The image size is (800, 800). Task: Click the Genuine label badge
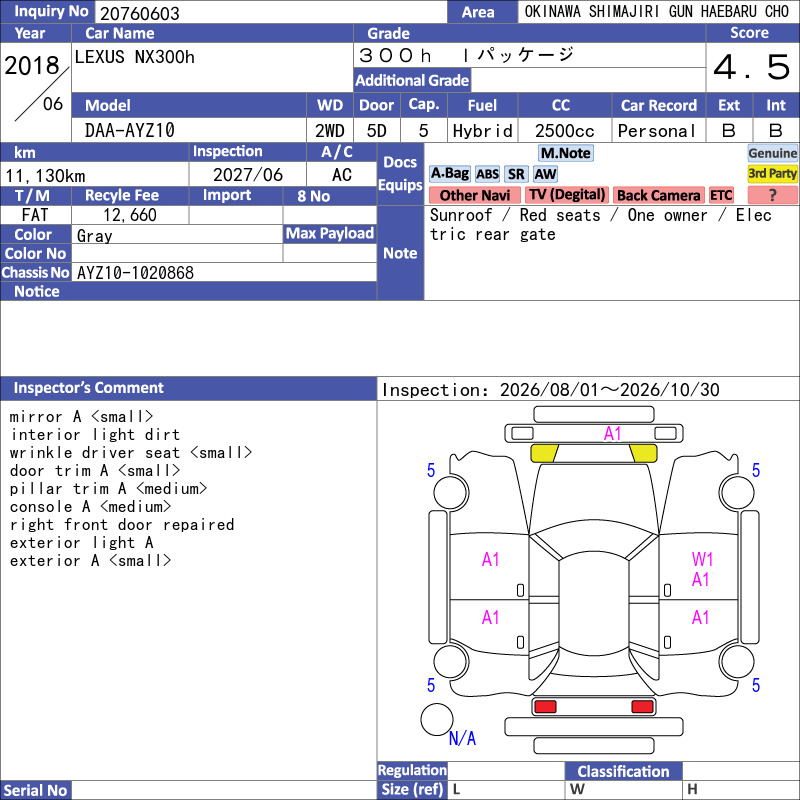coord(772,153)
